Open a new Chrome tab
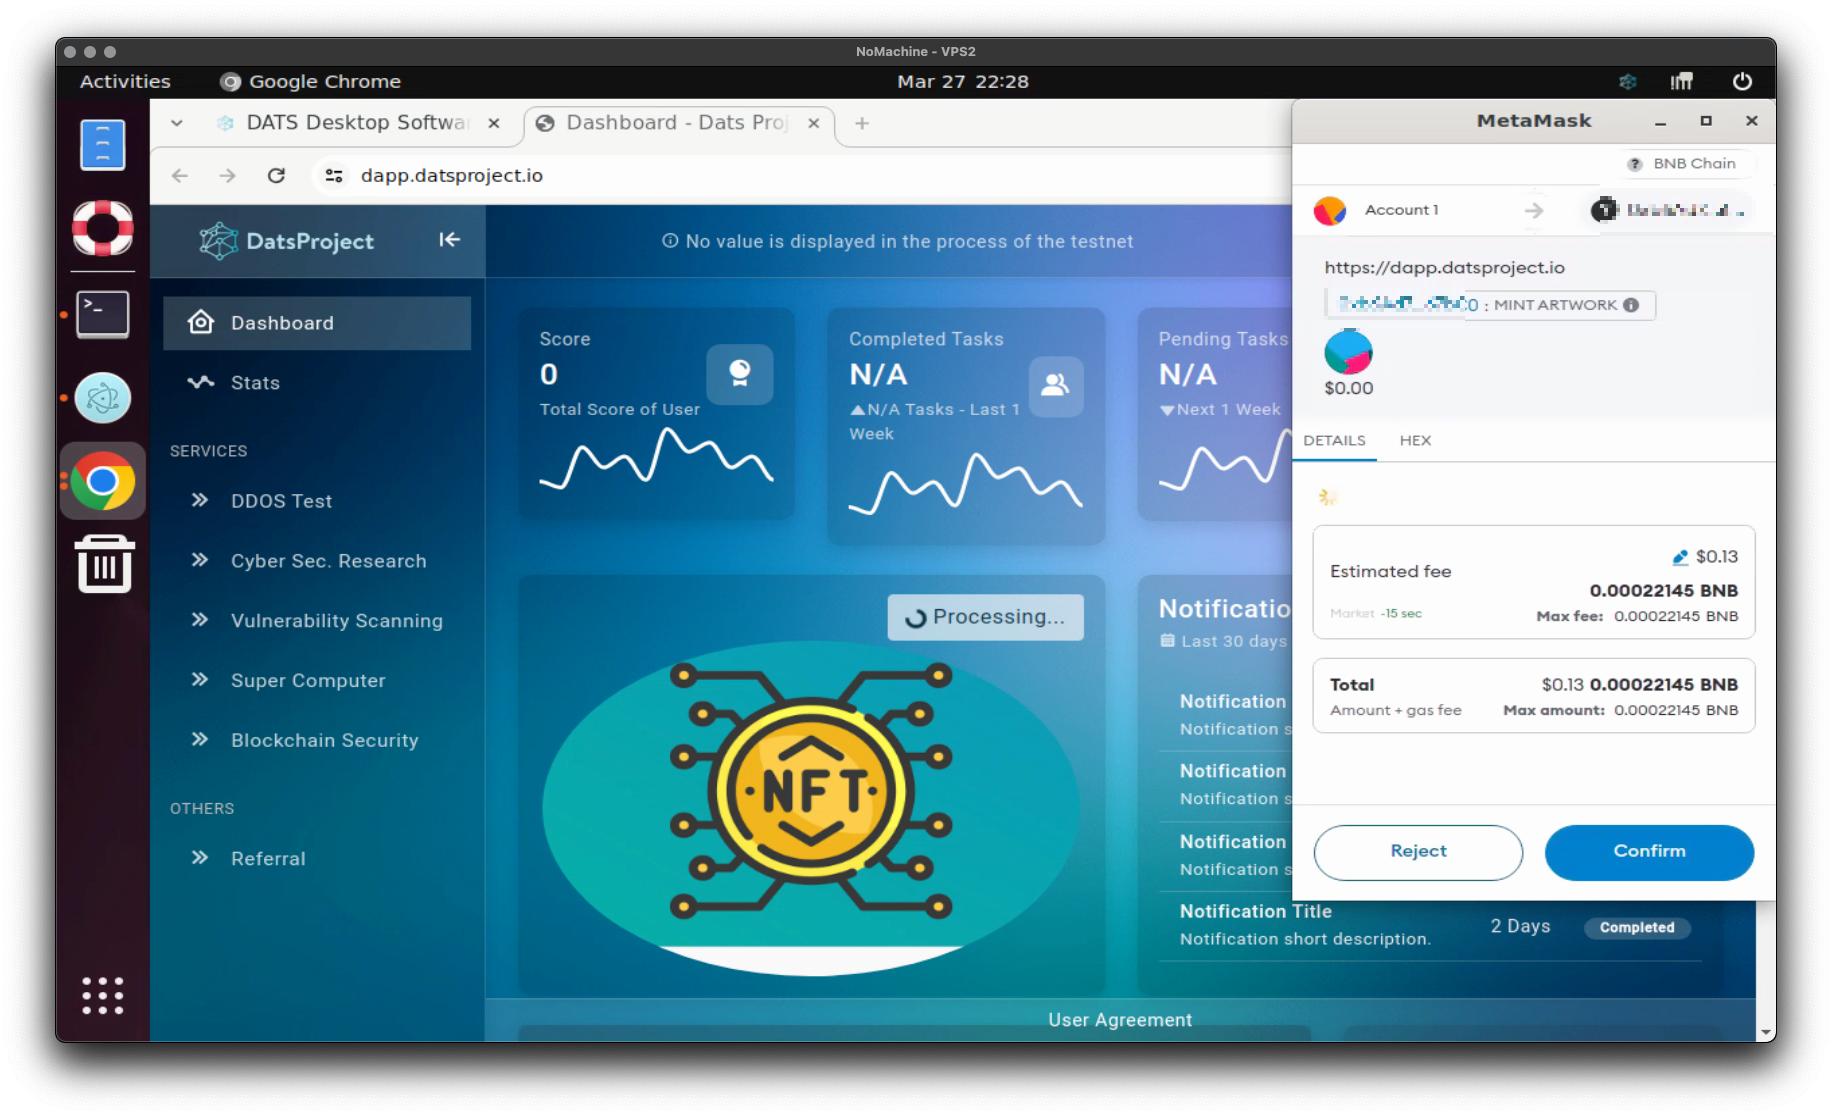Image resolution: width=1832 pixels, height=1116 pixels. (862, 123)
